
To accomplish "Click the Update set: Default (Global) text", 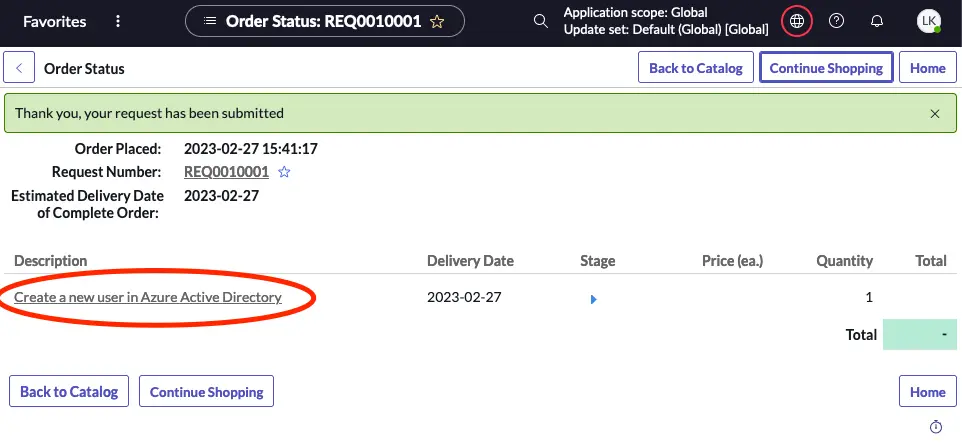I will point(666,29).
